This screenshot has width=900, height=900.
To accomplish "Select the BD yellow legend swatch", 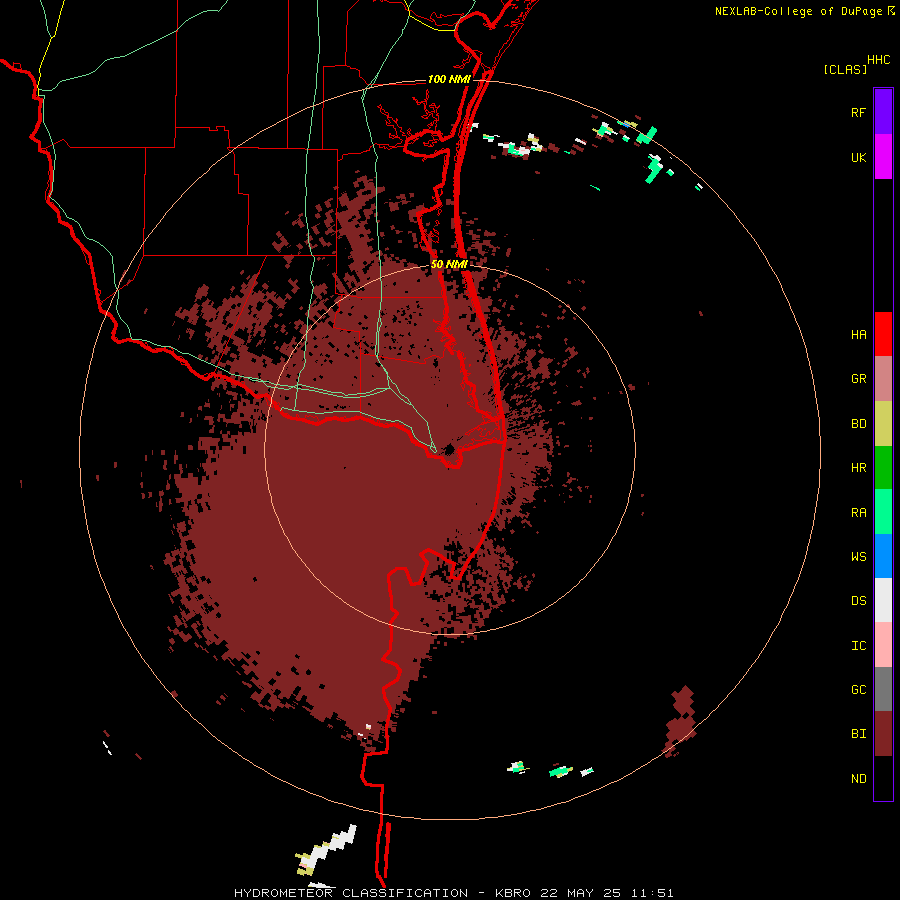I will click(x=883, y=424).
